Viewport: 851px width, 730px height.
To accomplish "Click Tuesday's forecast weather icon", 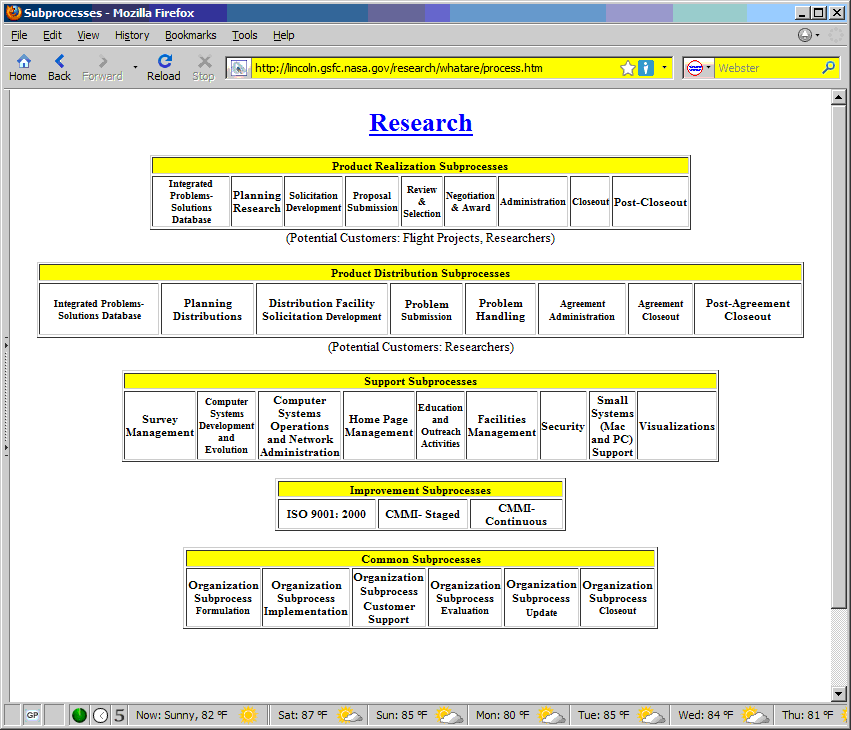I will 652,715.
